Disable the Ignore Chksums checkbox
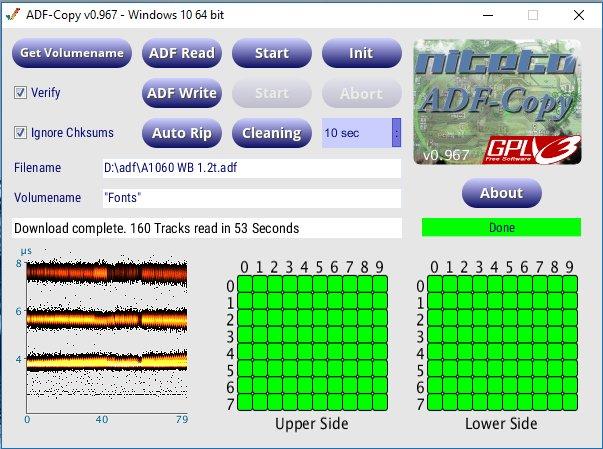The image size is (603, 449). pyautogui.click(x=20, y=133)
